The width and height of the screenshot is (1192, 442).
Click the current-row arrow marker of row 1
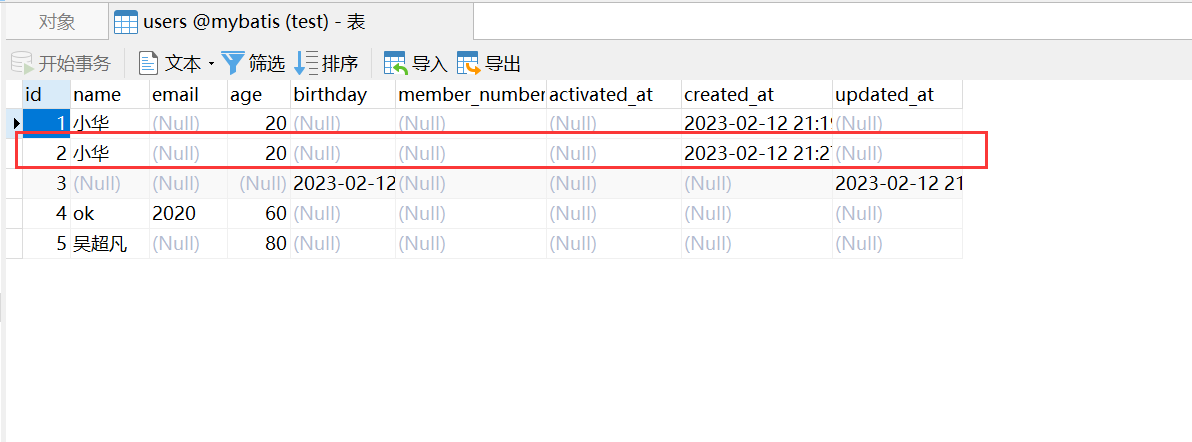(16, 123)
